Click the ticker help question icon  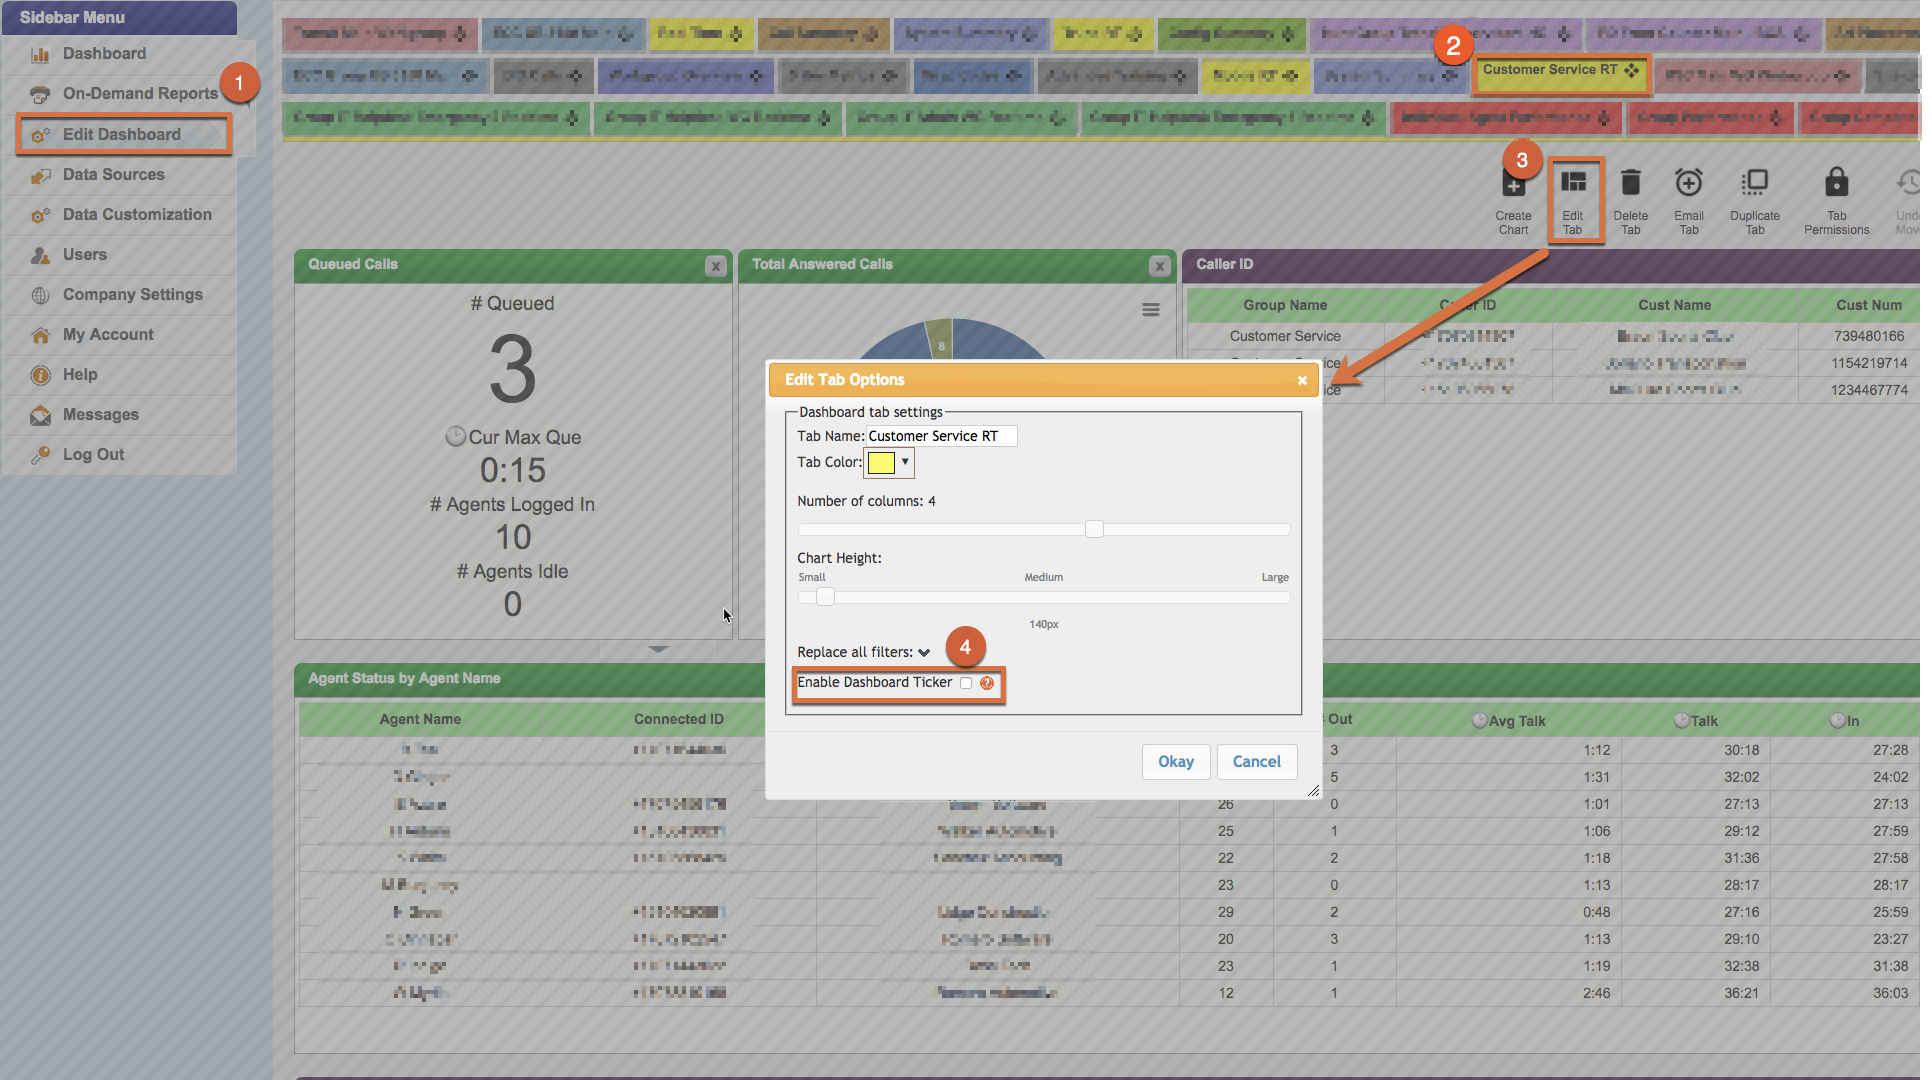coord(987,683)
